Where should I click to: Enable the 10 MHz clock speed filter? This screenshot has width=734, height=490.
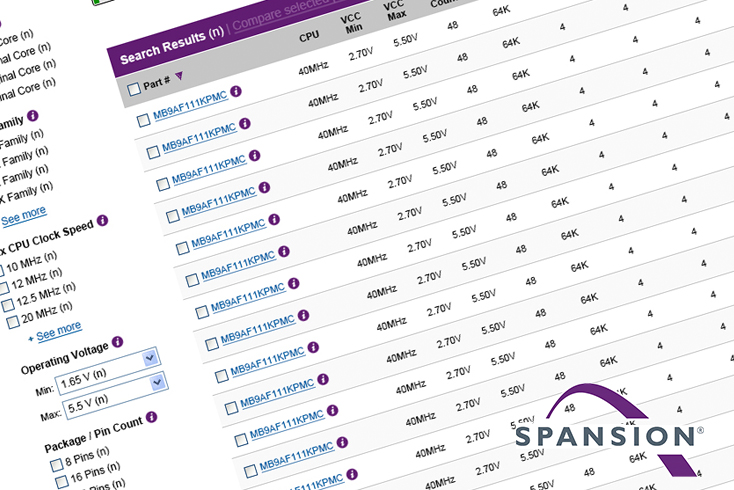pyautogui.click(x=0, y=271)
